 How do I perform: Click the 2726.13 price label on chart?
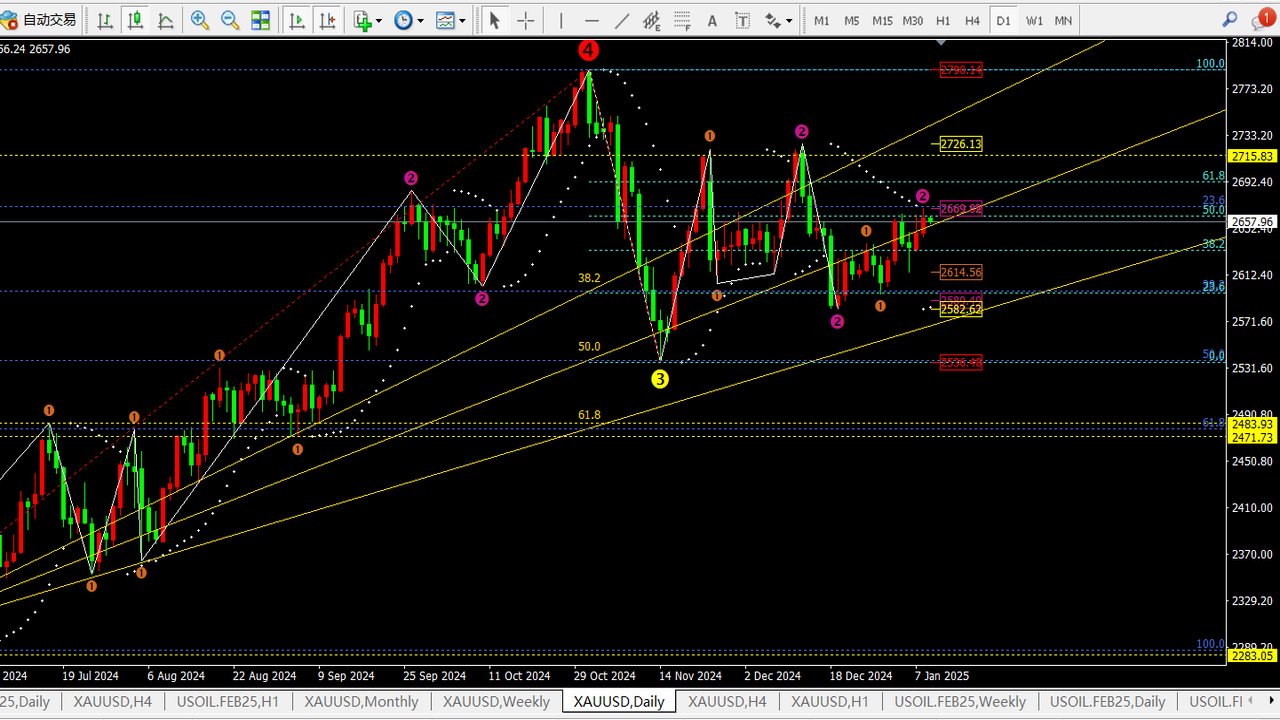[x=960, y=144]
